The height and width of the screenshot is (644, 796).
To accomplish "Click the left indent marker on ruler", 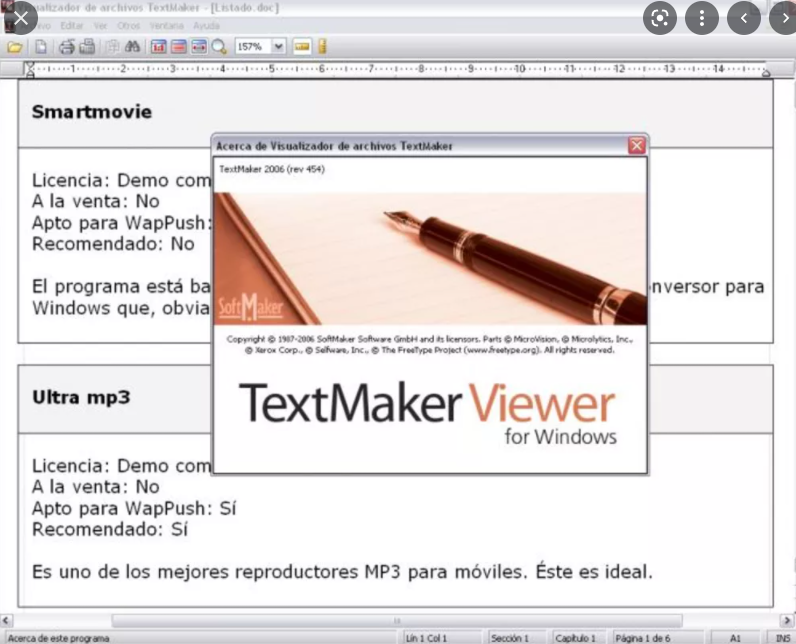I will 30,70.
